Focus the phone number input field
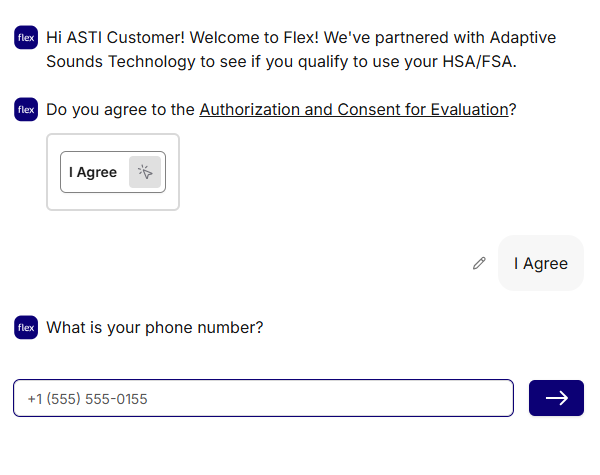 click(263, 398)
